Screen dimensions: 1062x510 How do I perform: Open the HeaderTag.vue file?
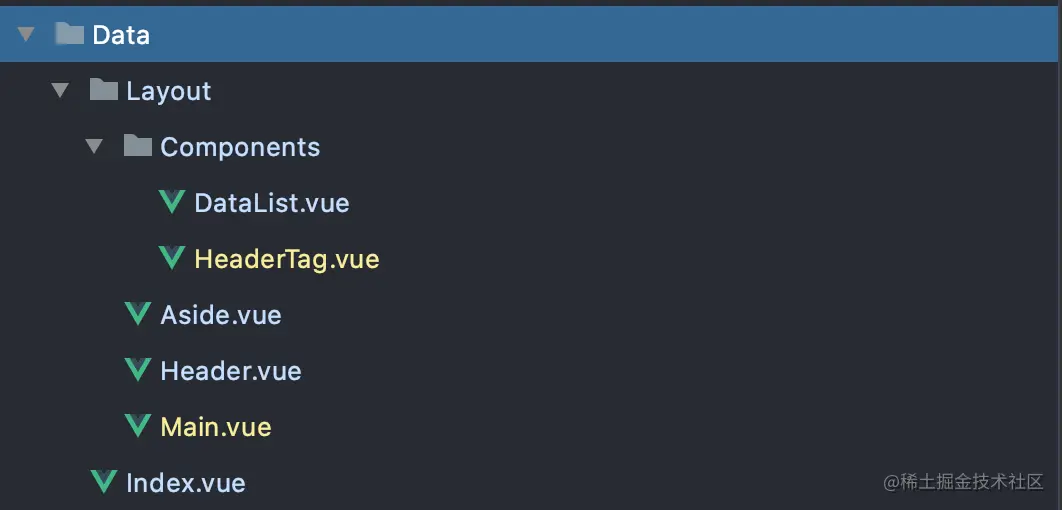(287, 259)
